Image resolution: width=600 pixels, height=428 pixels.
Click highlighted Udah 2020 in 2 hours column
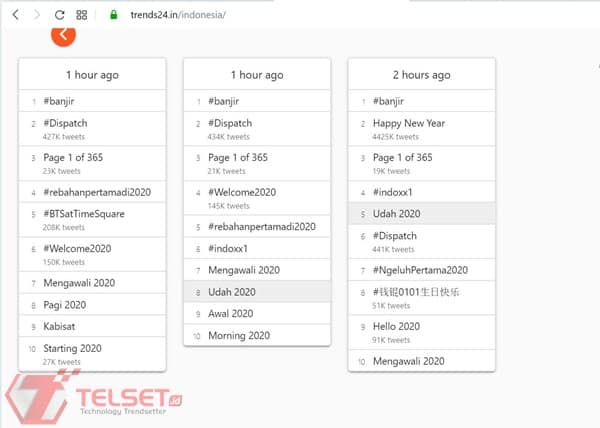396,213
